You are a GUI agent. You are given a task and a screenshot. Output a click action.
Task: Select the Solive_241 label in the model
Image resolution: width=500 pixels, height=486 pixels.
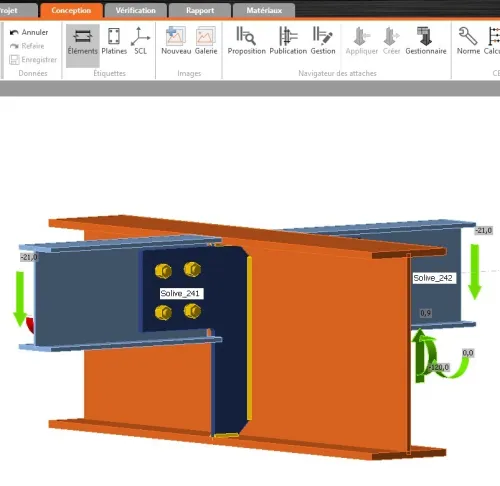tap(181, 293)
